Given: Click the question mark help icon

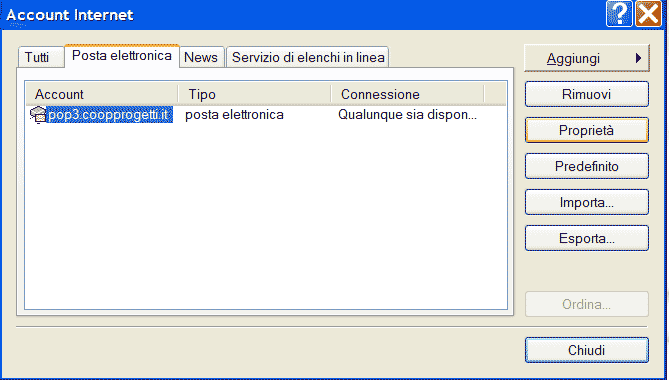Looking at the screenshot, I should (x=619, y=14).
